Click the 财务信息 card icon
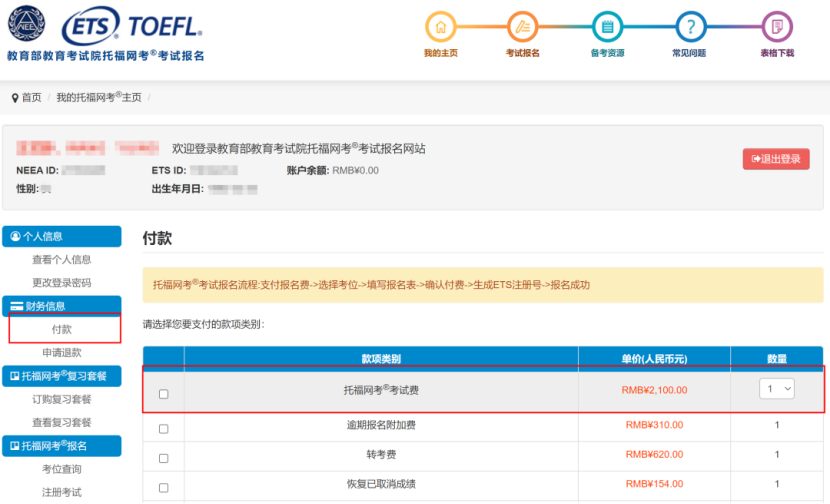The width and height of the screenshot is (830, 504). [x=17, y=307]
